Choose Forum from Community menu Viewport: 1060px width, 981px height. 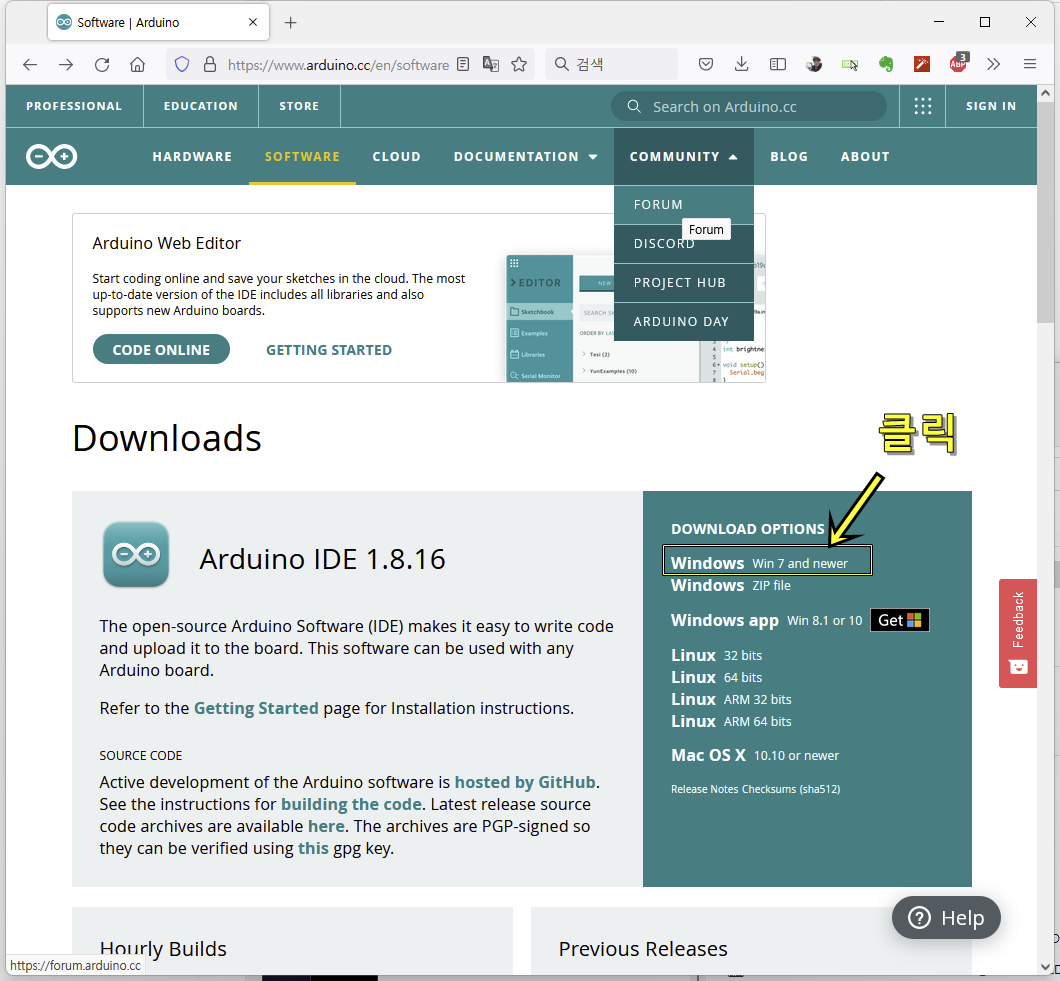tap(683, 205)
